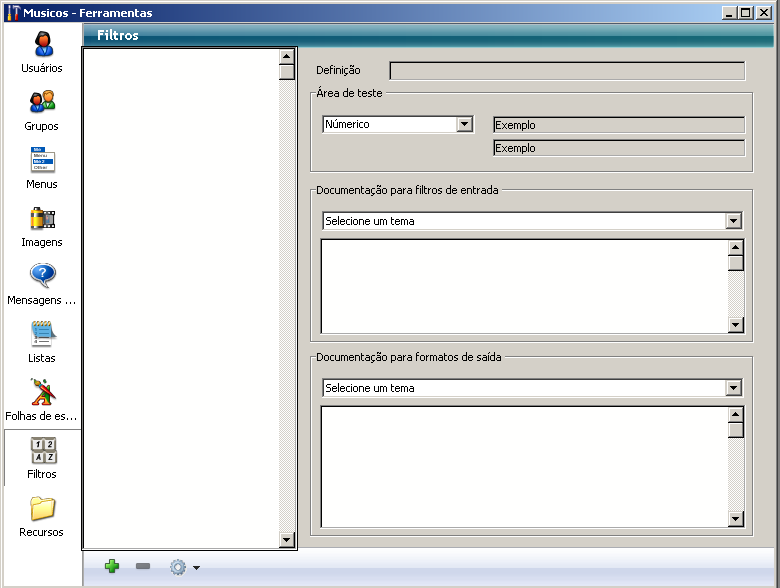
Task: Open the gear settings dropdown menu
Action: pyautogui.click(x=184, y=567)
